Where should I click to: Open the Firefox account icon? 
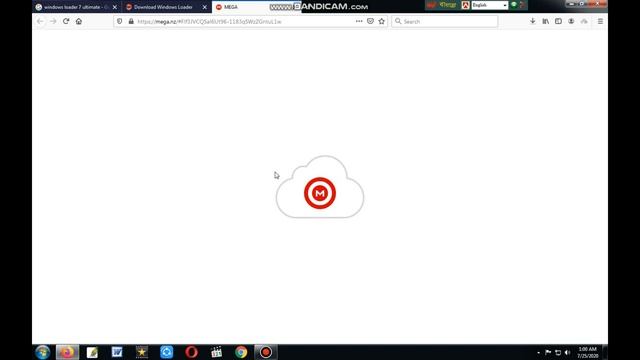571,21
